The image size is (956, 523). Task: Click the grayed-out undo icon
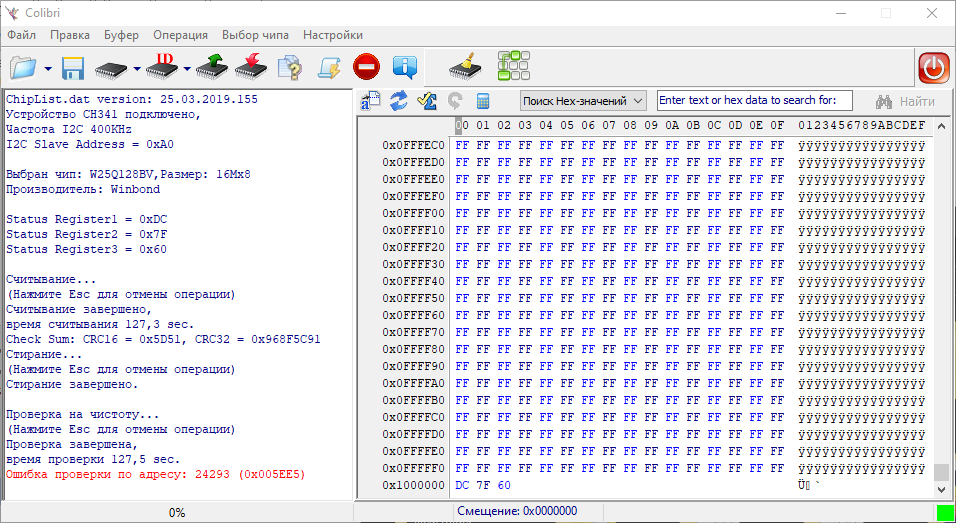(x=455, y=101)
